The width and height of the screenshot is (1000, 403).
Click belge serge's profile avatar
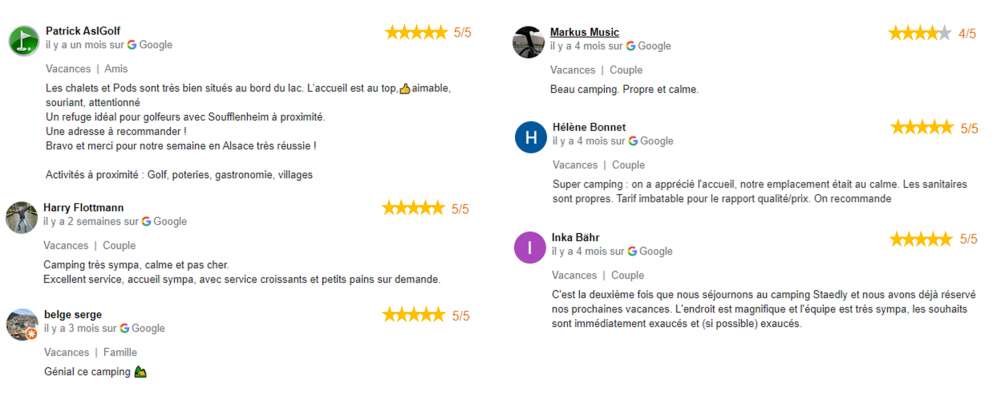pyautogui.click(x=22, y=324)
